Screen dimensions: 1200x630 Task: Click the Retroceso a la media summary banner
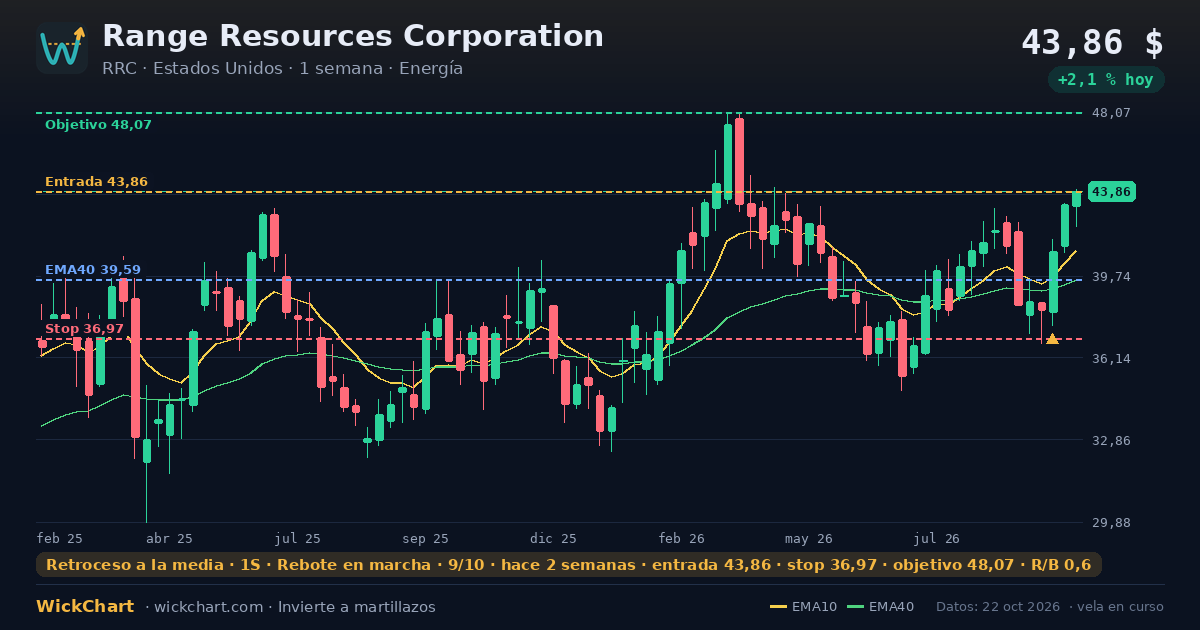coord(569,565)
